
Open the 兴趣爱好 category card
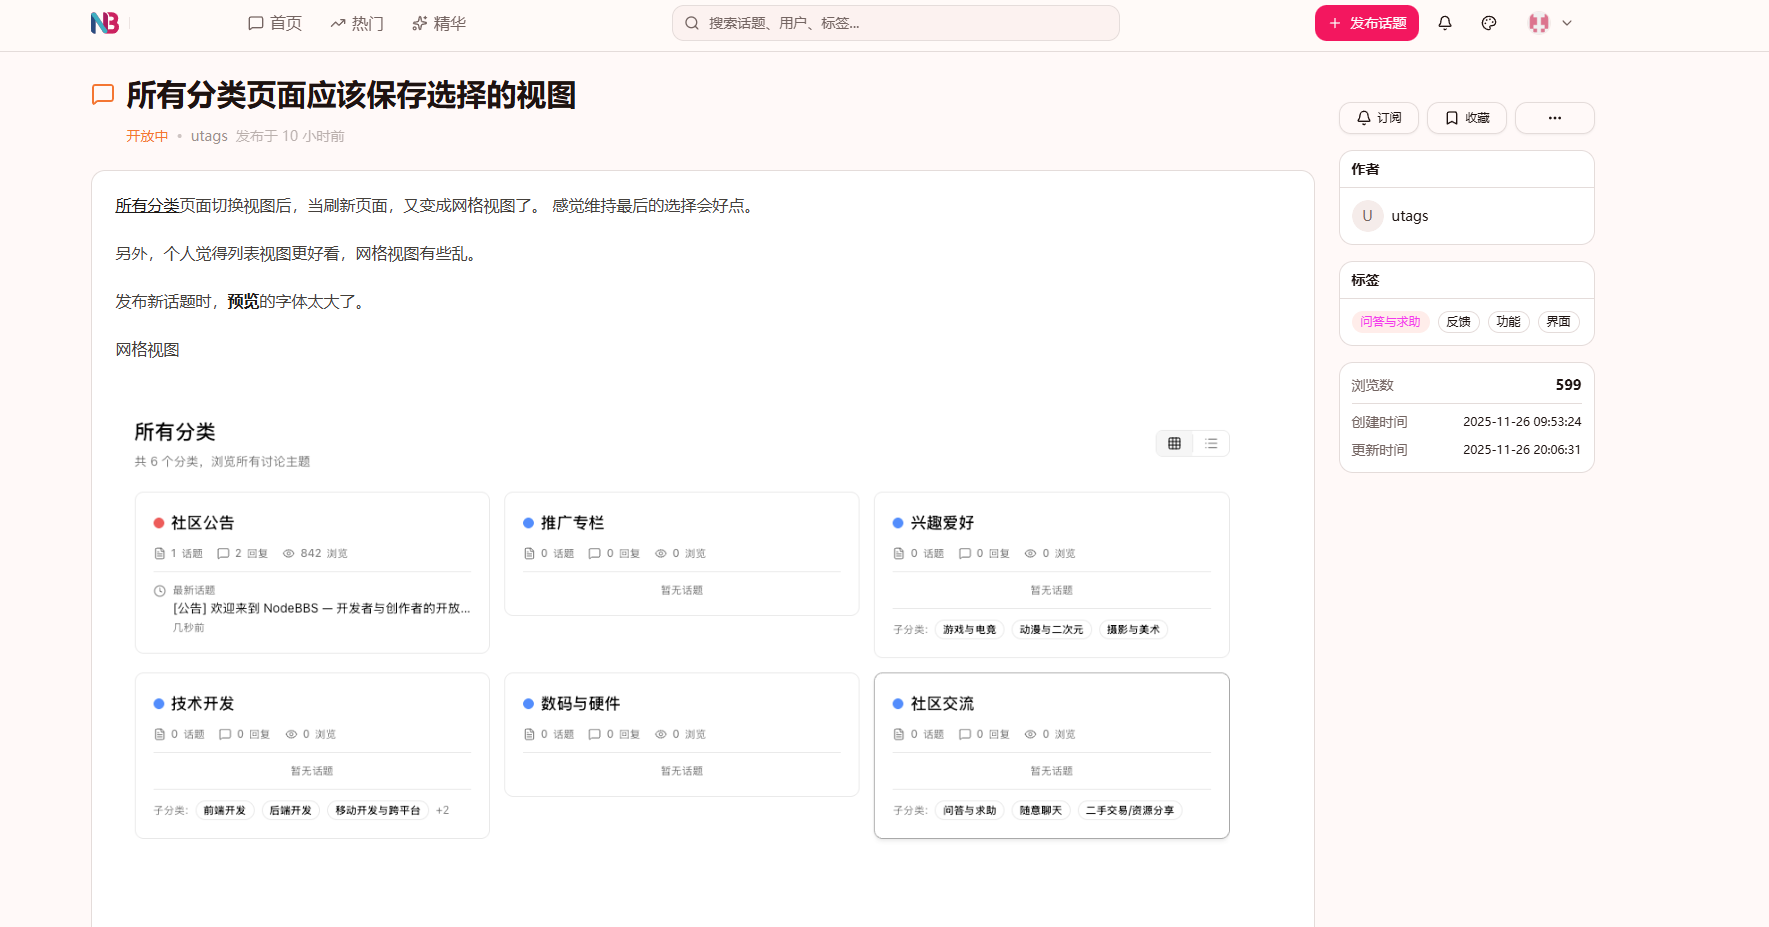pyautogui.click(x=1052, y=575)
